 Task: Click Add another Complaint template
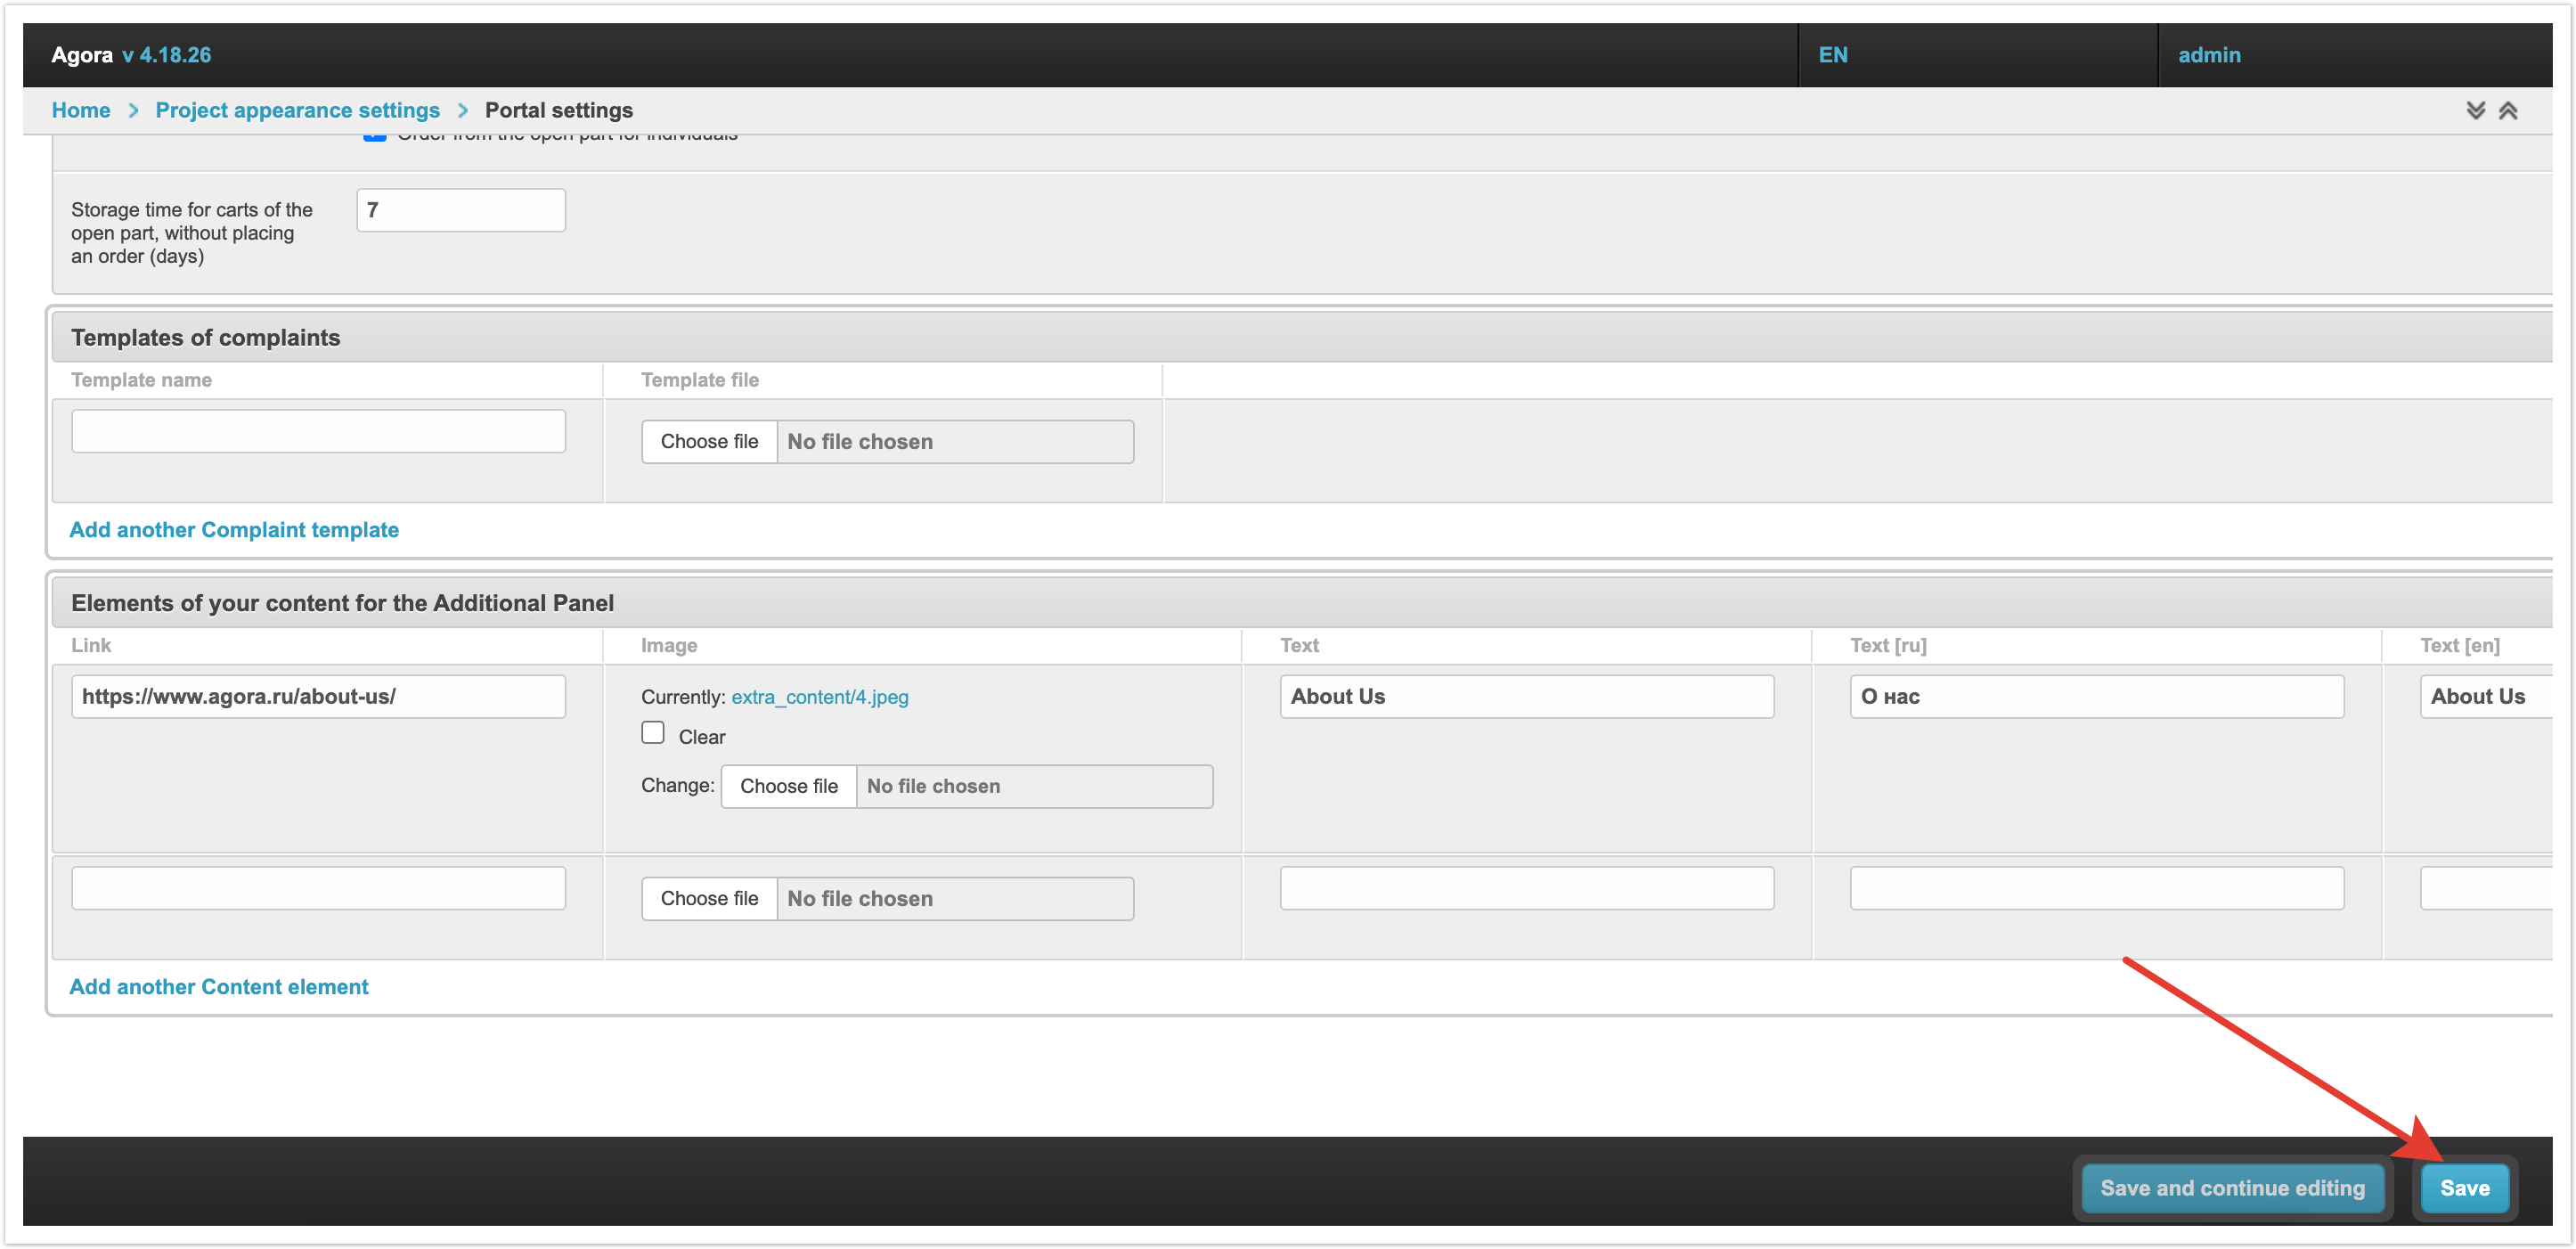234,529
